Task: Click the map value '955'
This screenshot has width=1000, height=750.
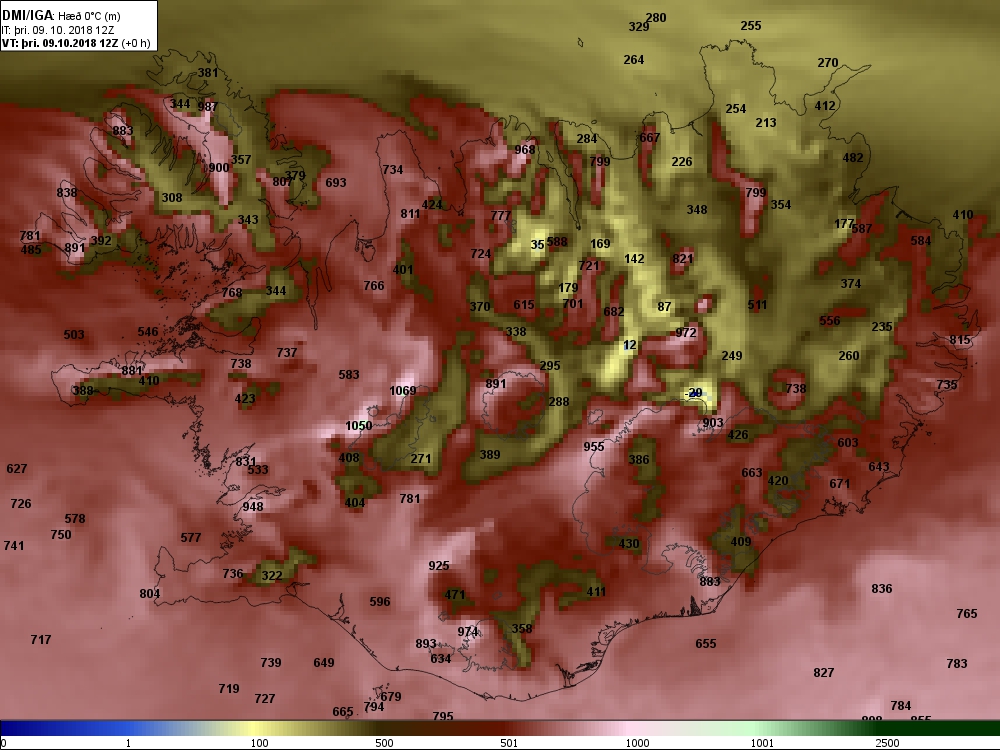Action: pos(594,446)
